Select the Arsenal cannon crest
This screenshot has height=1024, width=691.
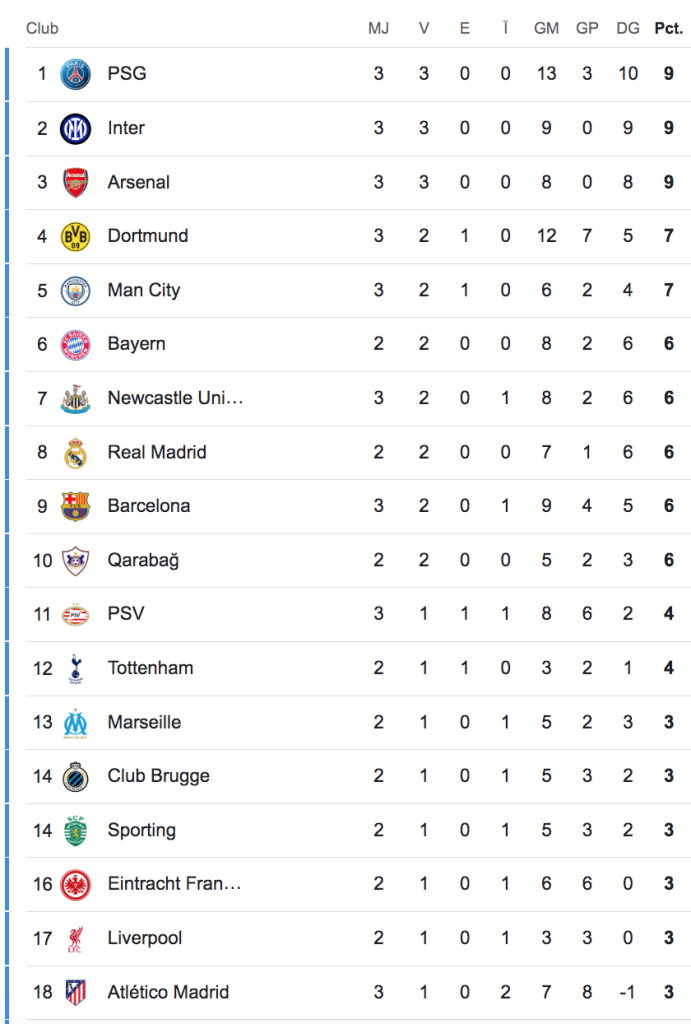pyautogui.click(x=76, y=182)
